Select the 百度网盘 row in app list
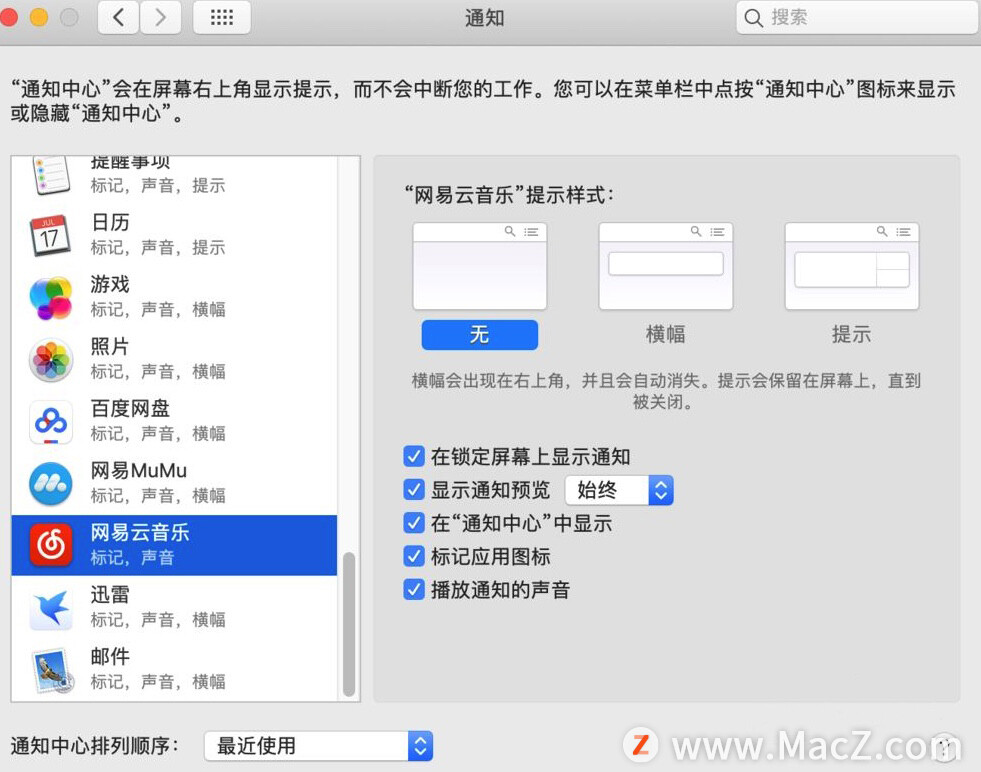981x772 pixels. click(175, 421)
